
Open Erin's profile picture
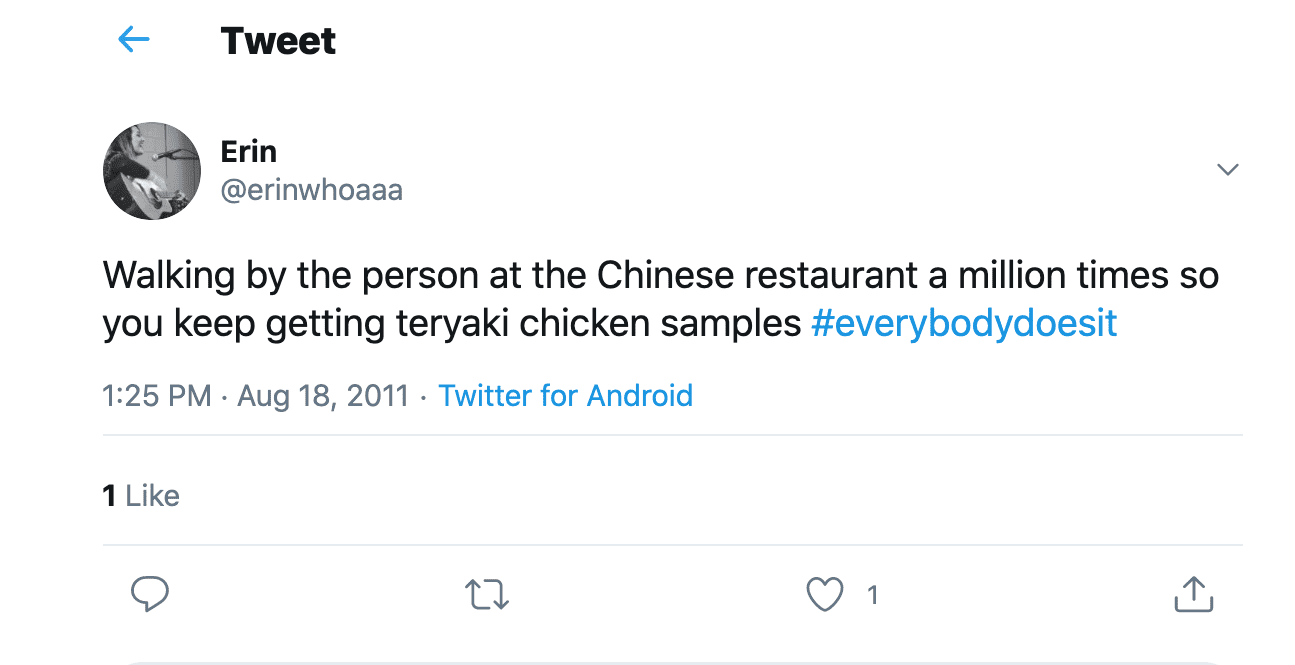point(152,171)
